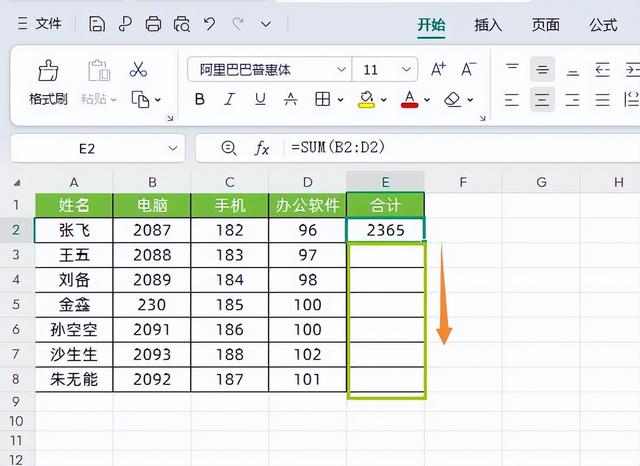Select column A header
Viewport: 640px width, 466px height.
coord(74,182)
